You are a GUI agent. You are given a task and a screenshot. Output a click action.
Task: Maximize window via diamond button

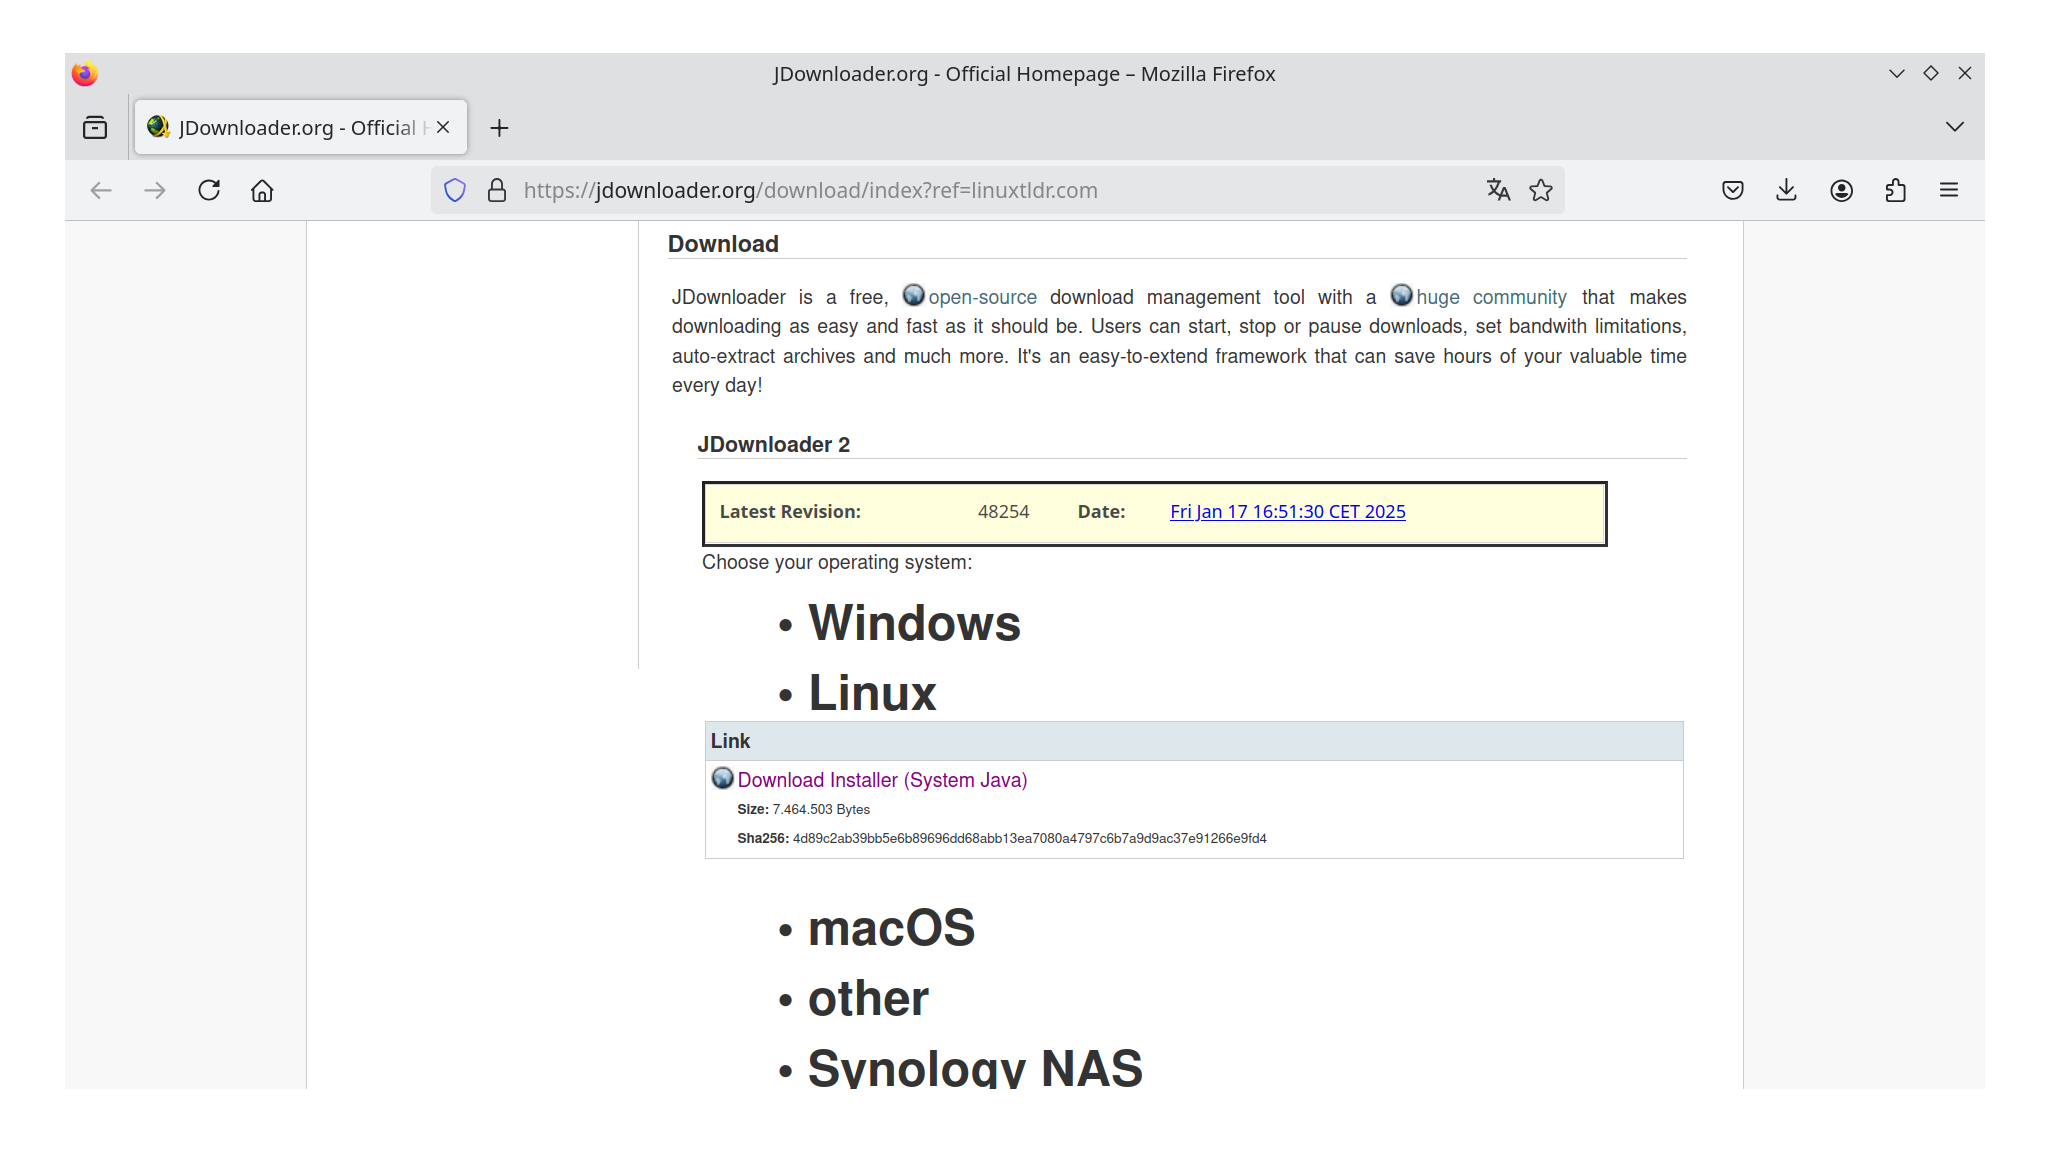[x=1931, y=73]
